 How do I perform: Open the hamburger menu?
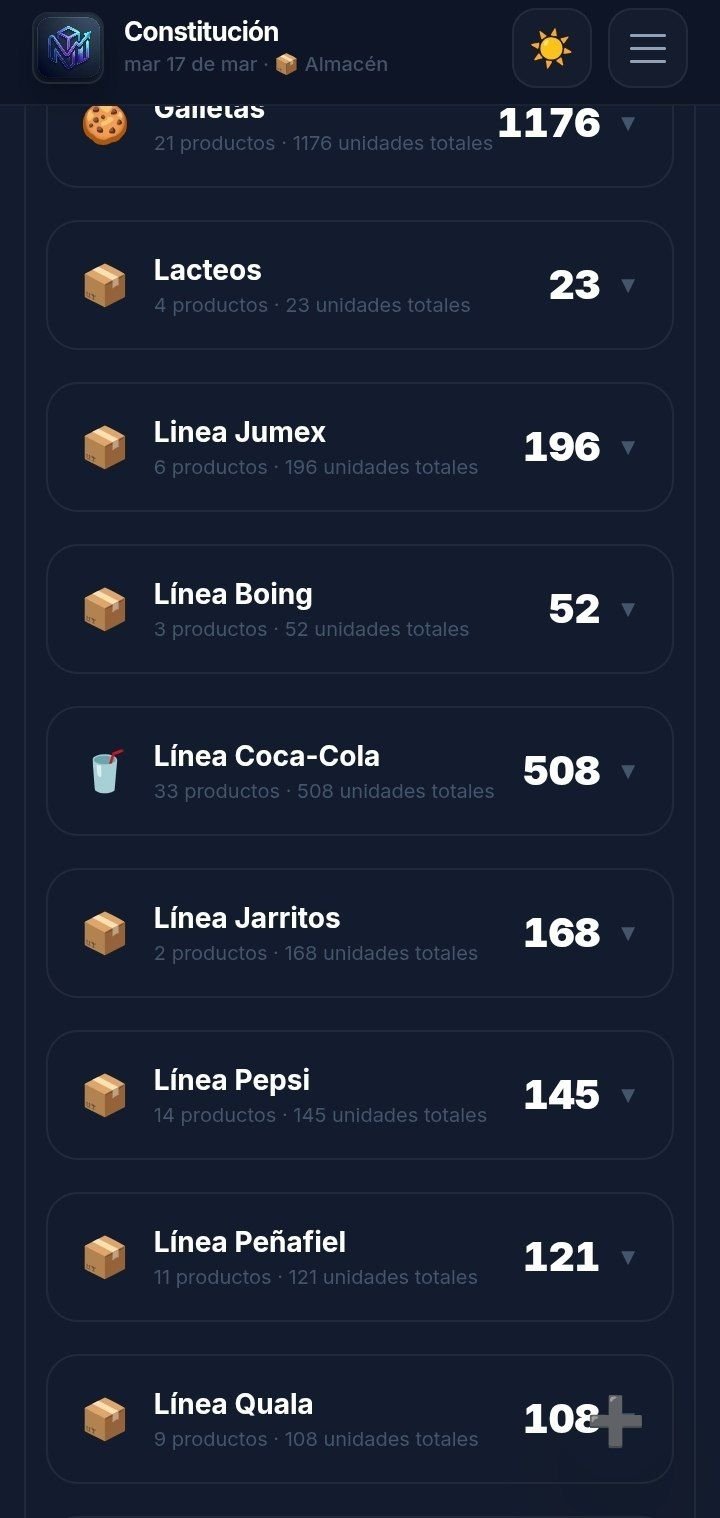pyautogui.click(x=647, y=48)
